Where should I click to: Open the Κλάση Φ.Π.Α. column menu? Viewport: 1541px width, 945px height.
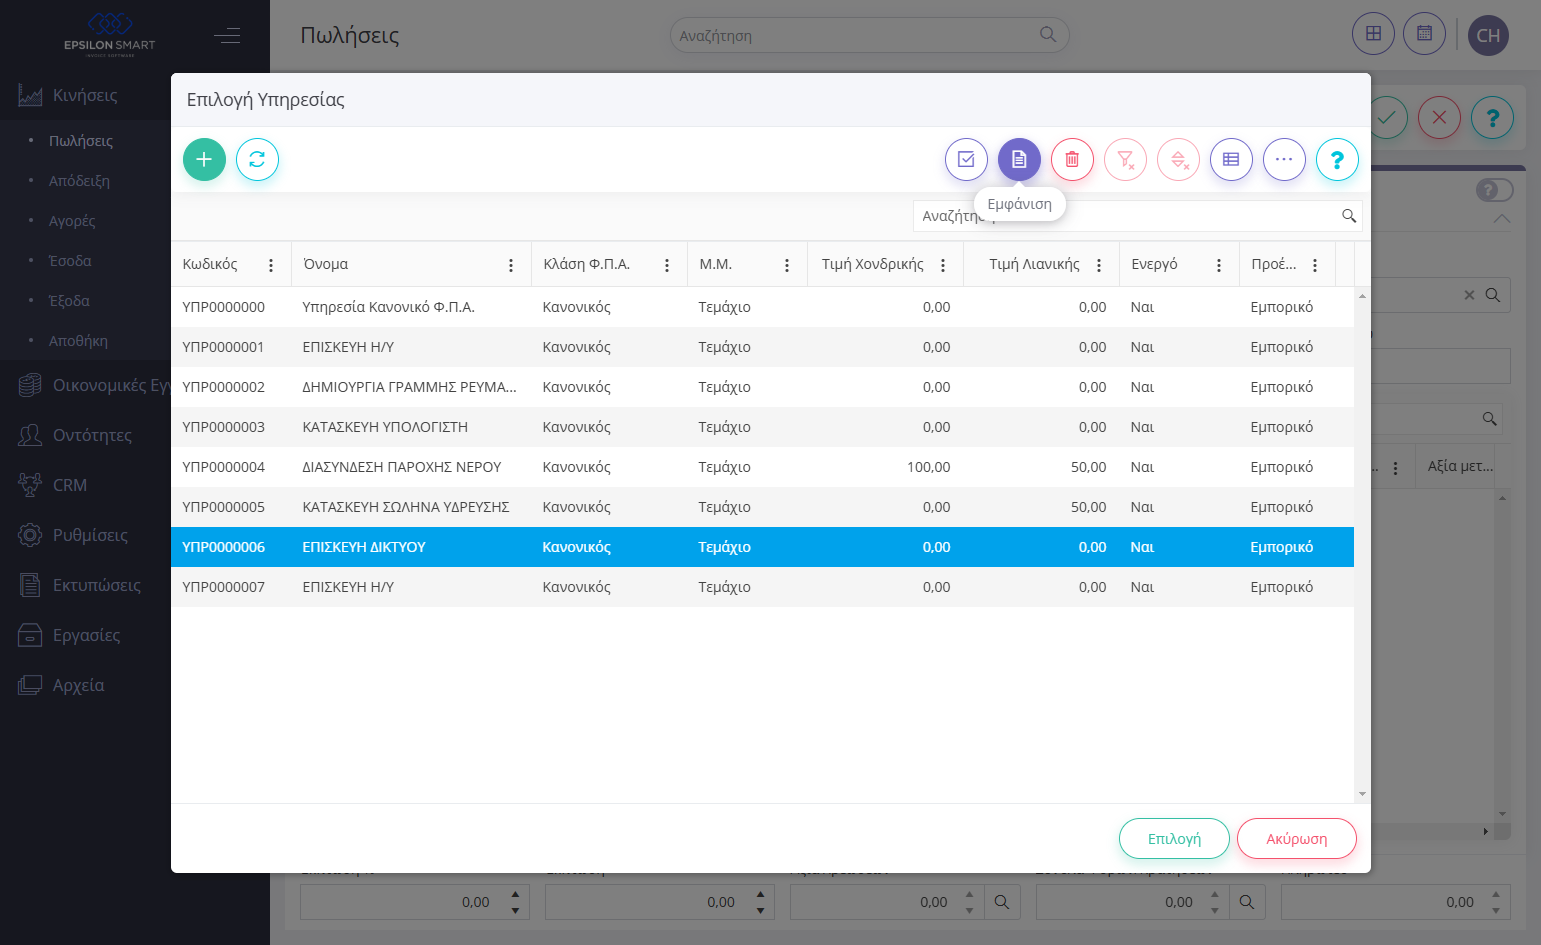pyautogui.click(x=667, y=265)
